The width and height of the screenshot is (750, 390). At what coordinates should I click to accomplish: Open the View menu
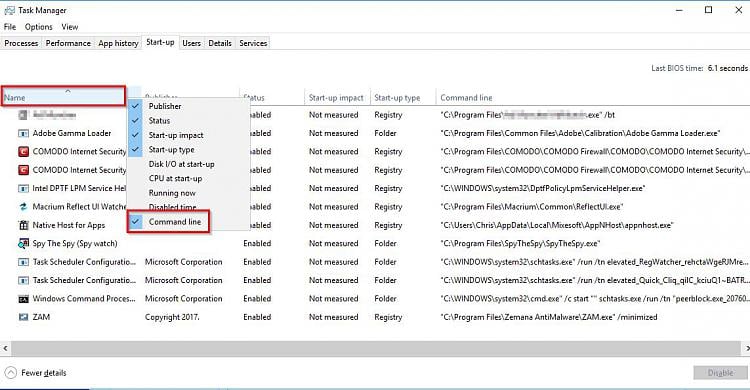pyautogui.click(x=69, y=27)
